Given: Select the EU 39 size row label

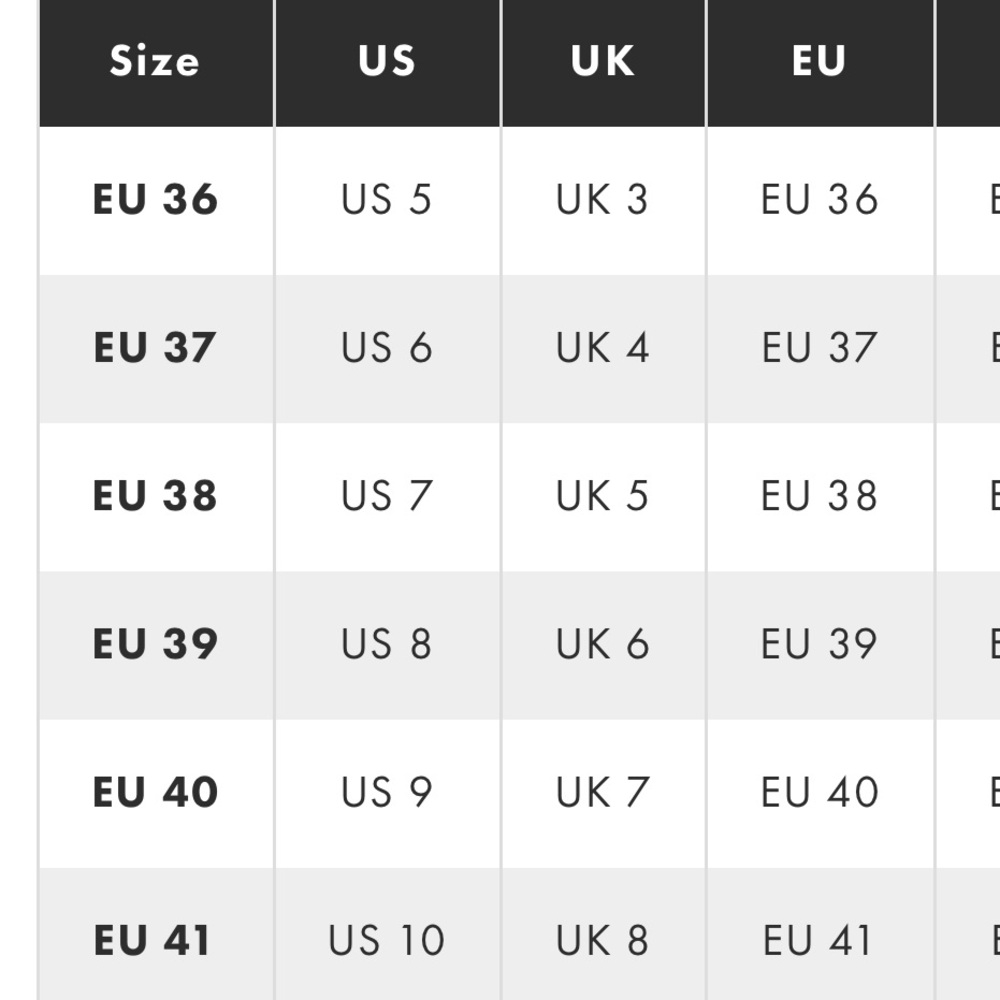Looking at the screenshot, I should click(156, 643).
